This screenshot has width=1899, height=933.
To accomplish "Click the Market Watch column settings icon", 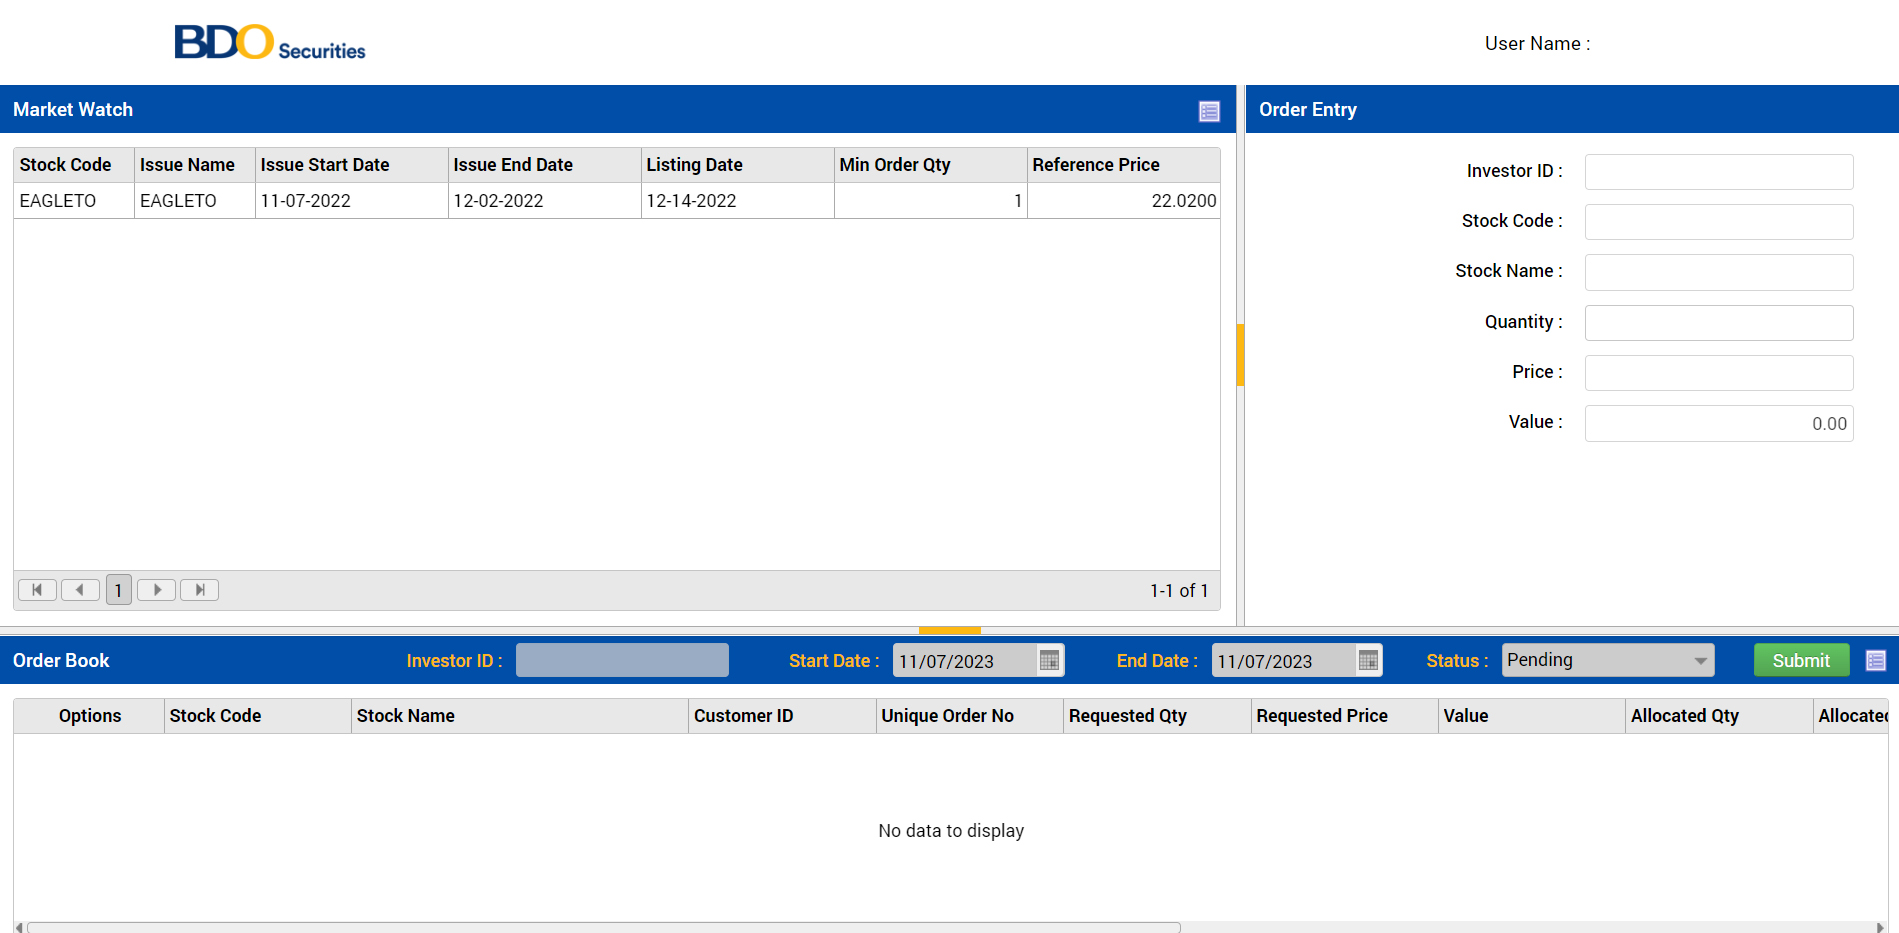I will 1209,111.
